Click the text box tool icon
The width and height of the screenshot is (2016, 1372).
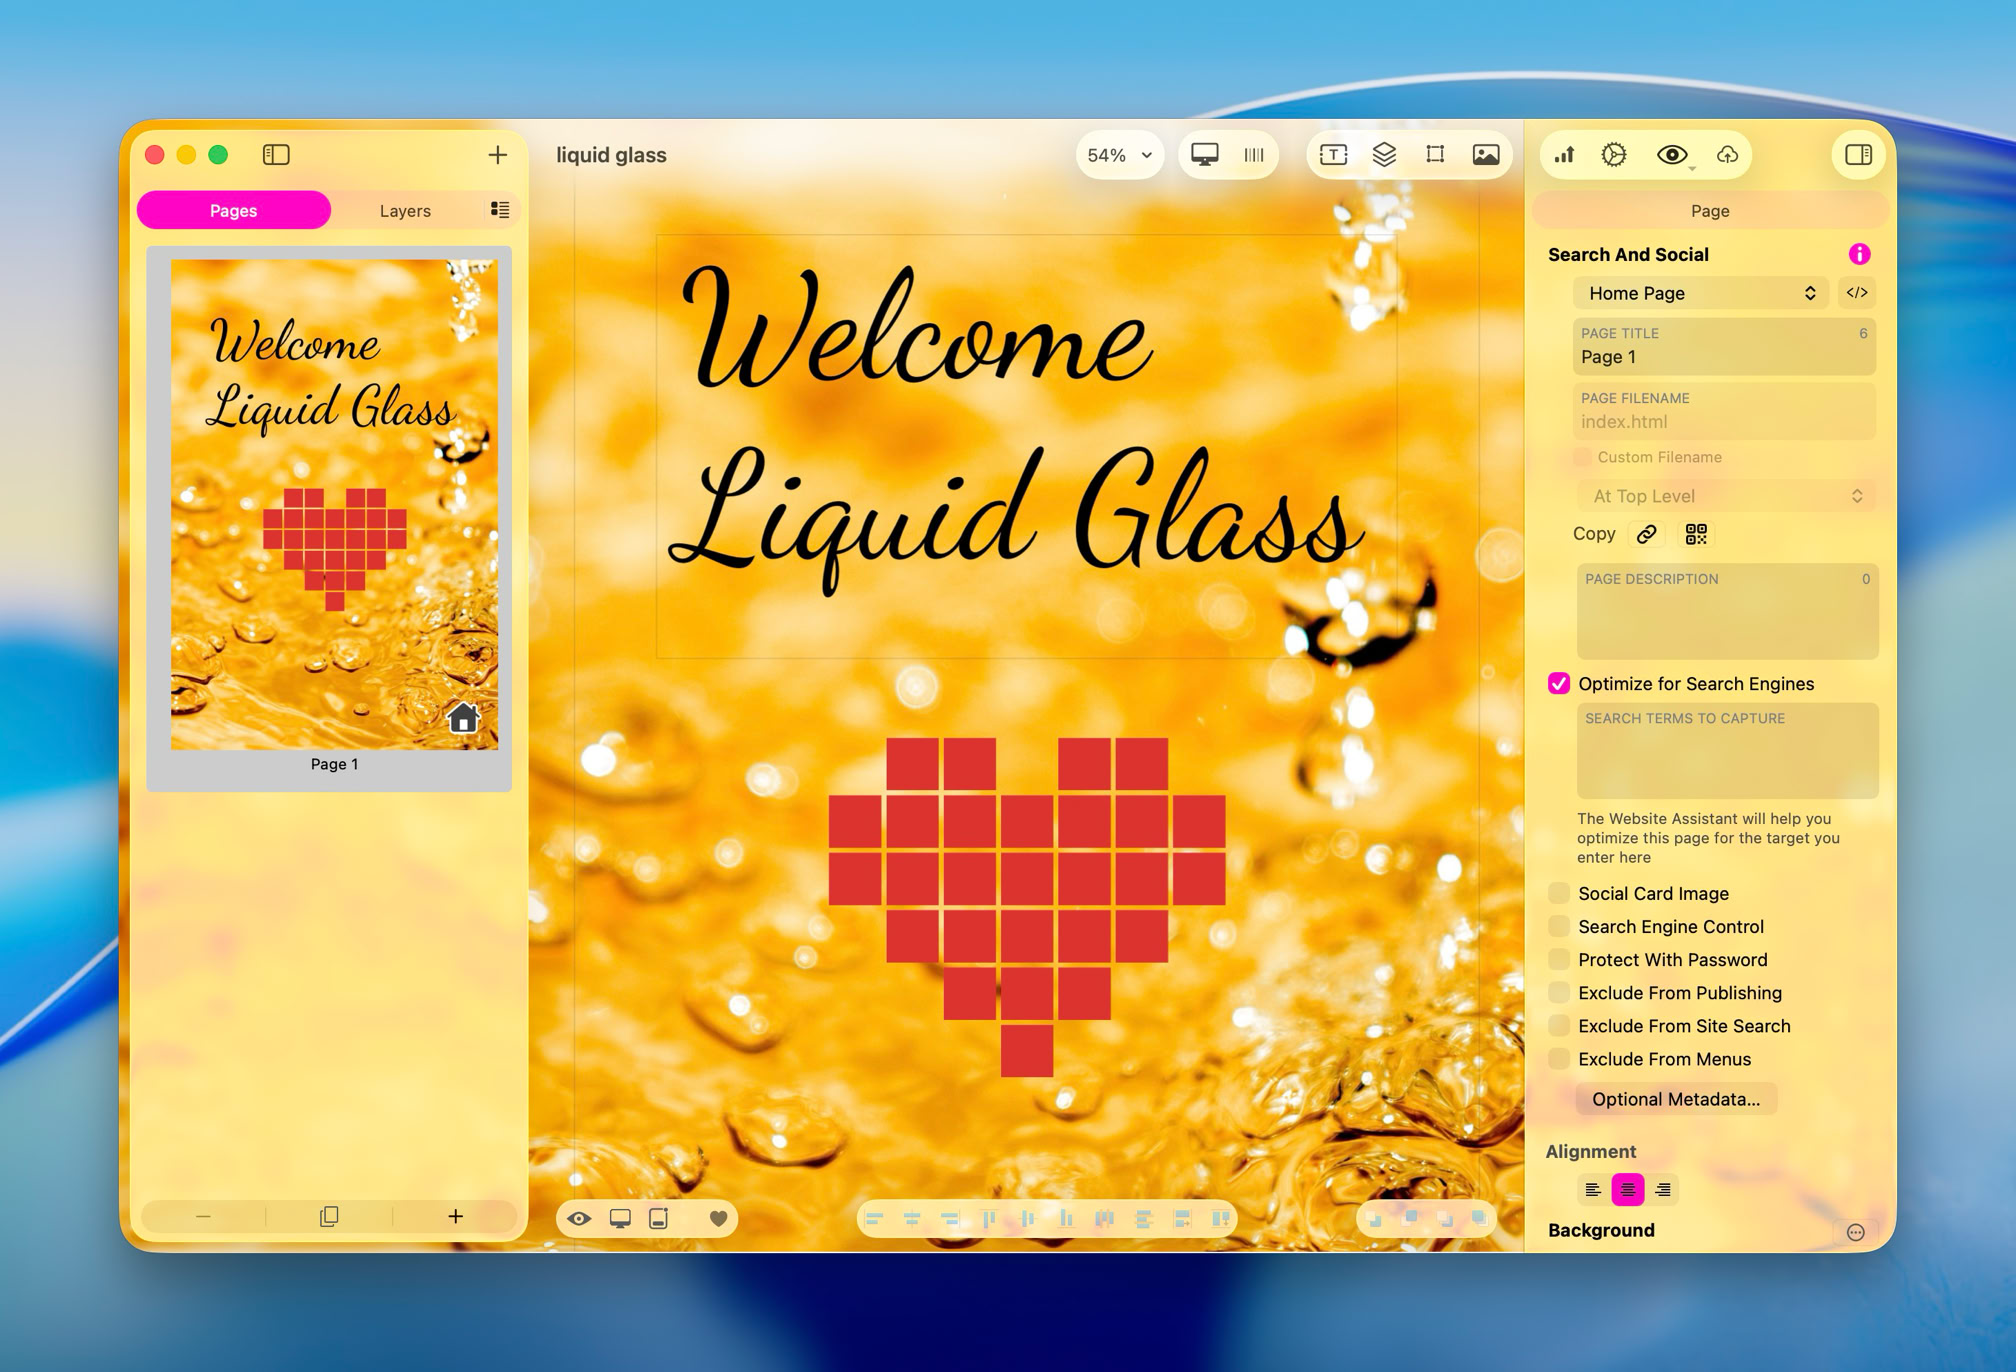click(1333, 154)
